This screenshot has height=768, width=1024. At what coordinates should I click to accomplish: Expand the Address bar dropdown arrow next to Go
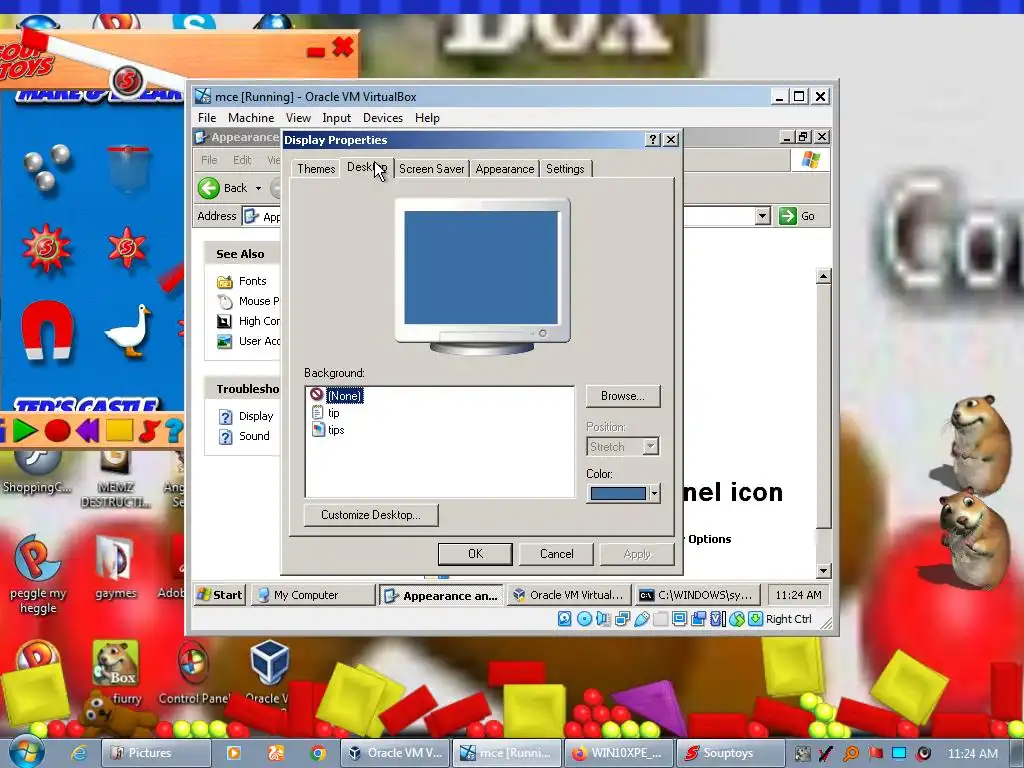pos(762,216)
